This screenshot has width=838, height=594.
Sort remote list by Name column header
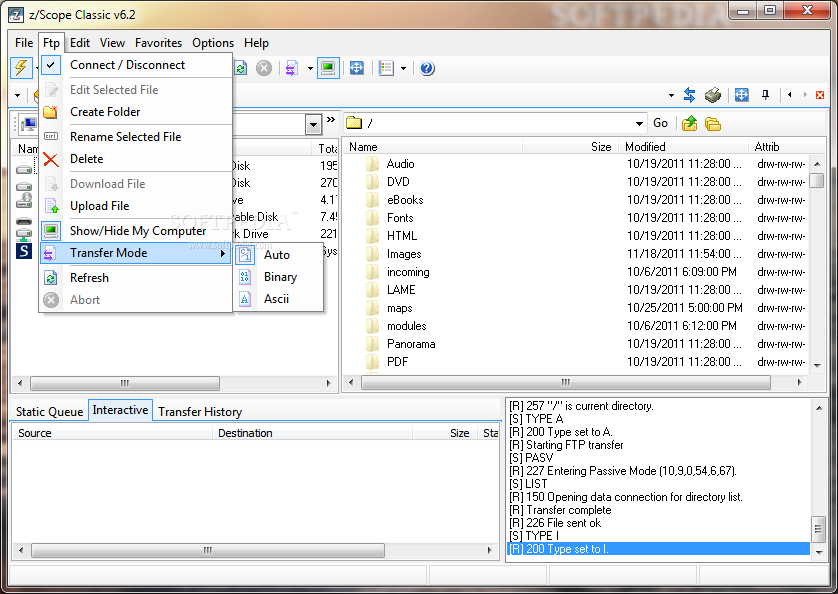[433, 146]
